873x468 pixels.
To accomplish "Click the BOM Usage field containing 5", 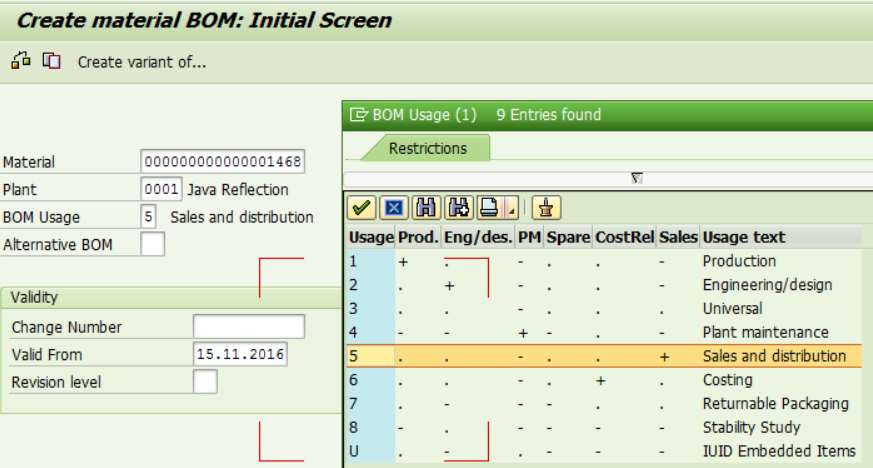I will pyautogui.click(x=148, y=216).
